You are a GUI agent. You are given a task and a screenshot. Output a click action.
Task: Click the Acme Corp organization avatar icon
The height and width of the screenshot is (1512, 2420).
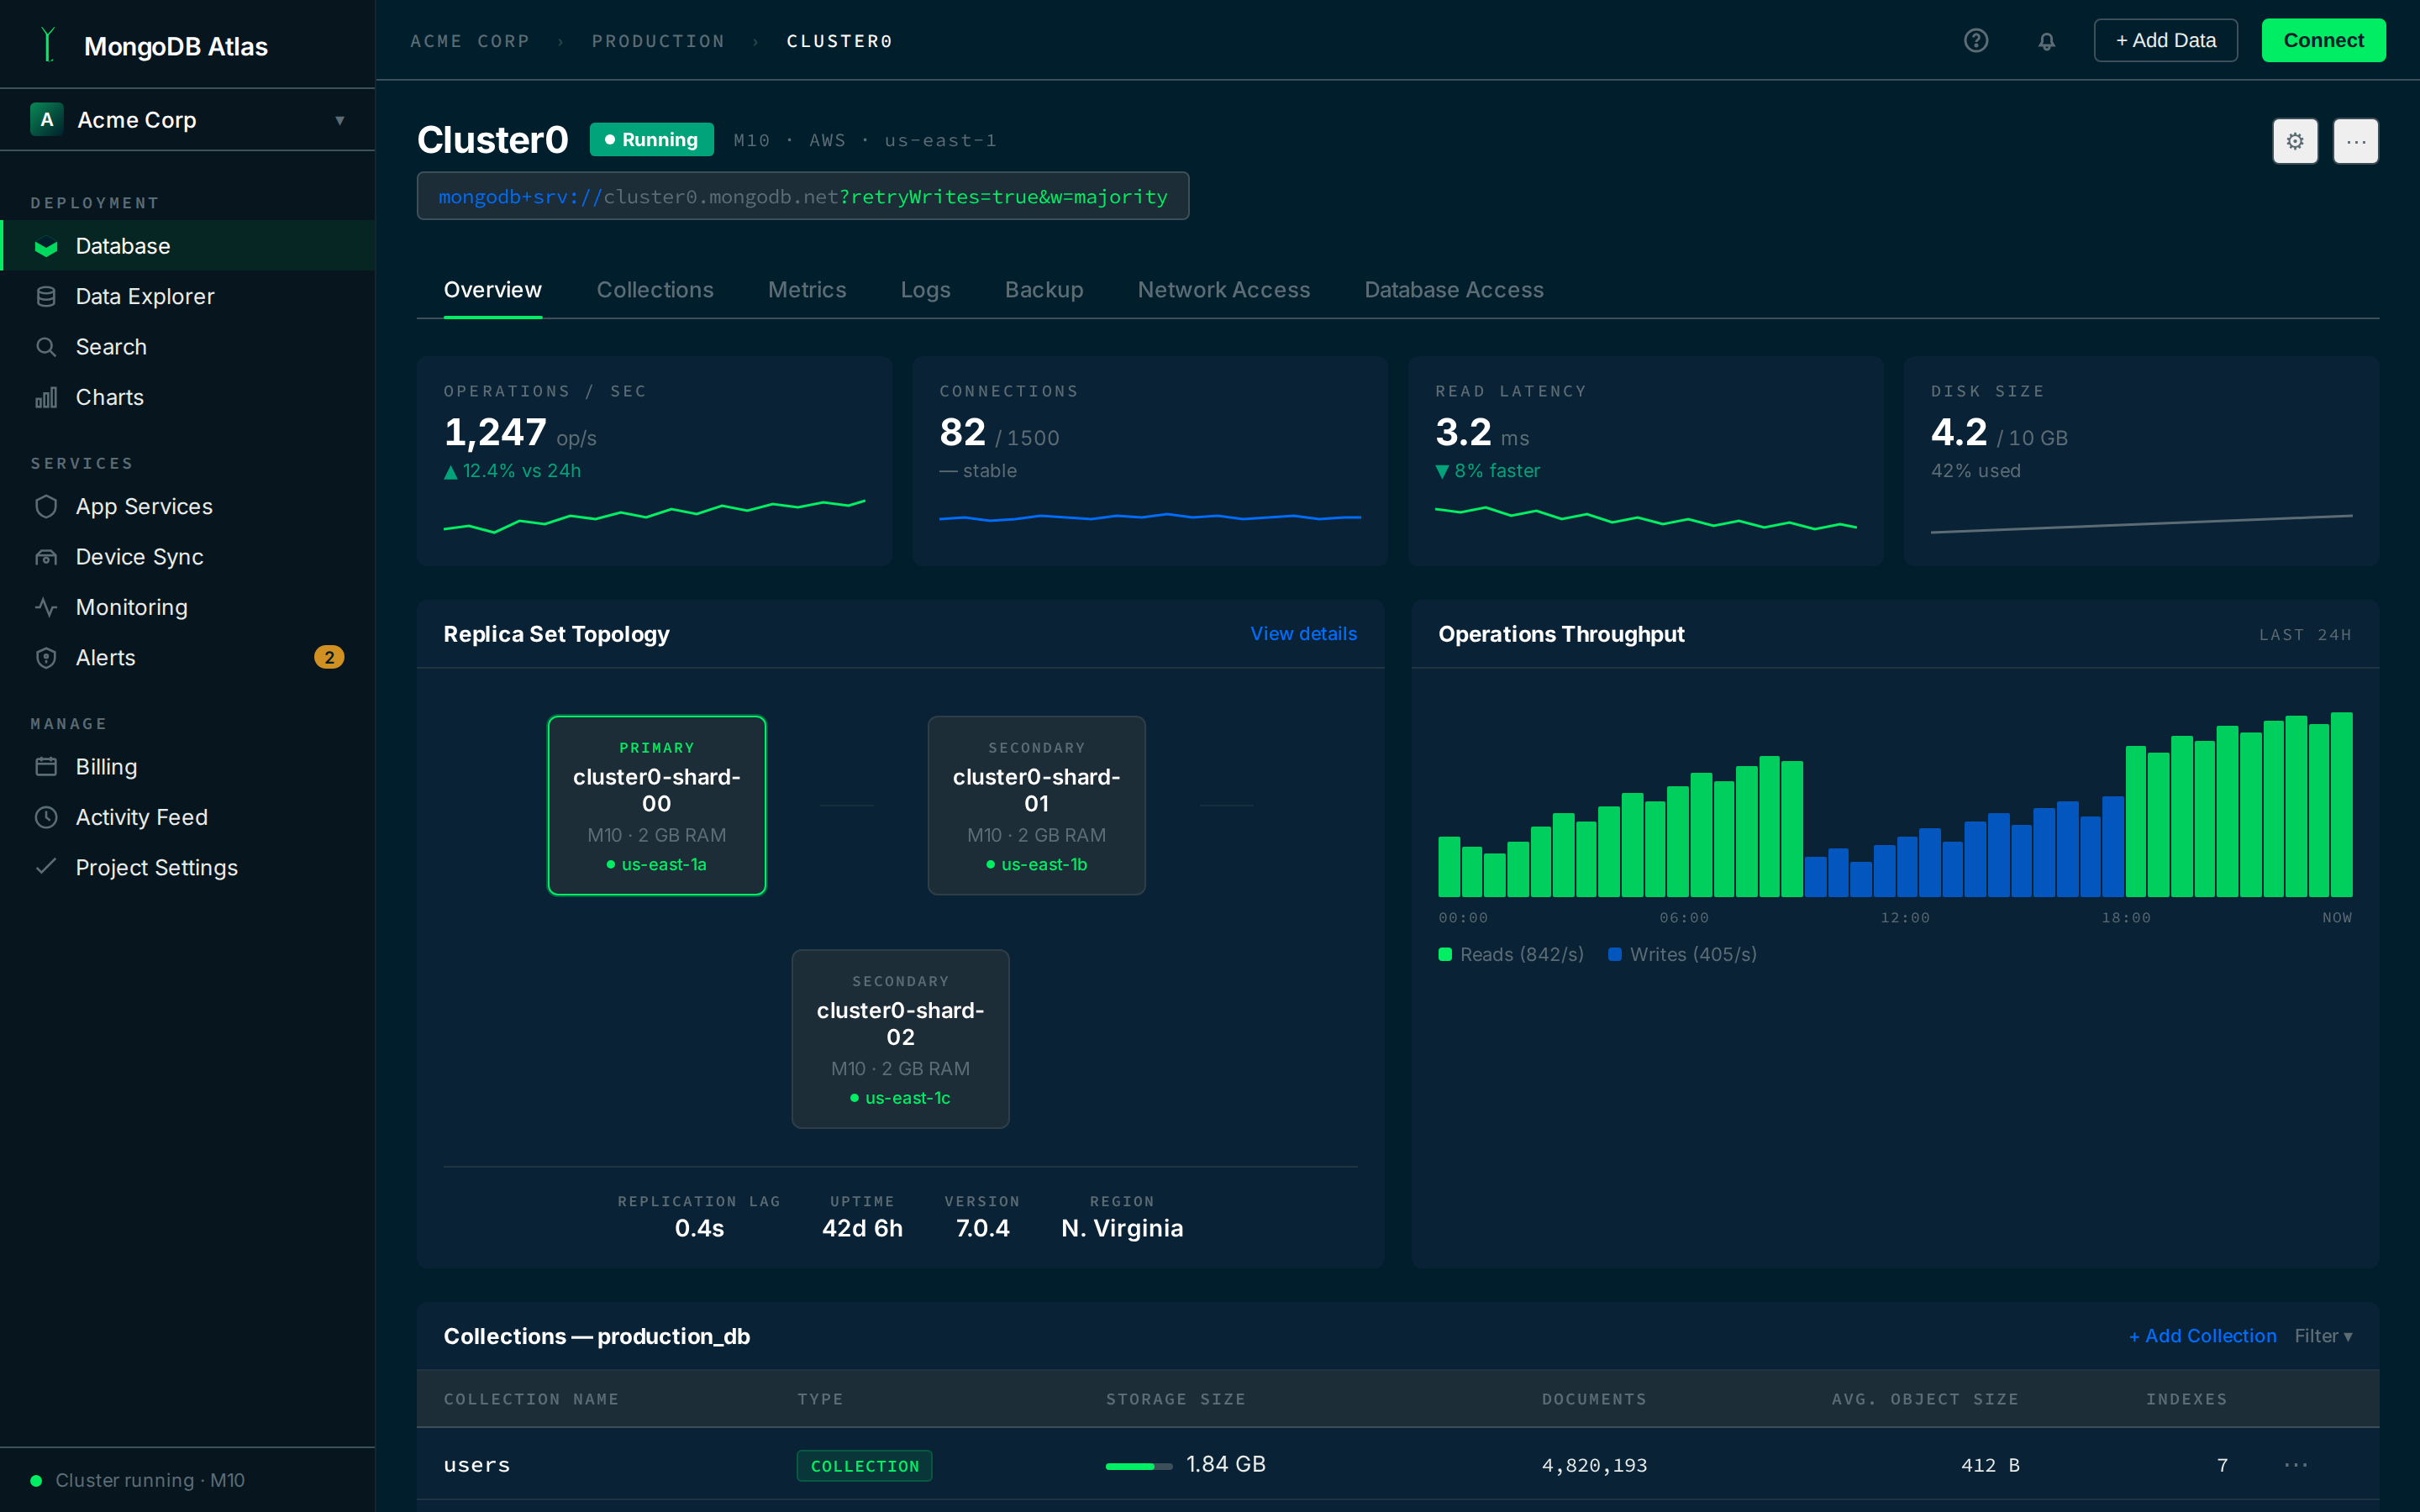click(x=47, y=119)
